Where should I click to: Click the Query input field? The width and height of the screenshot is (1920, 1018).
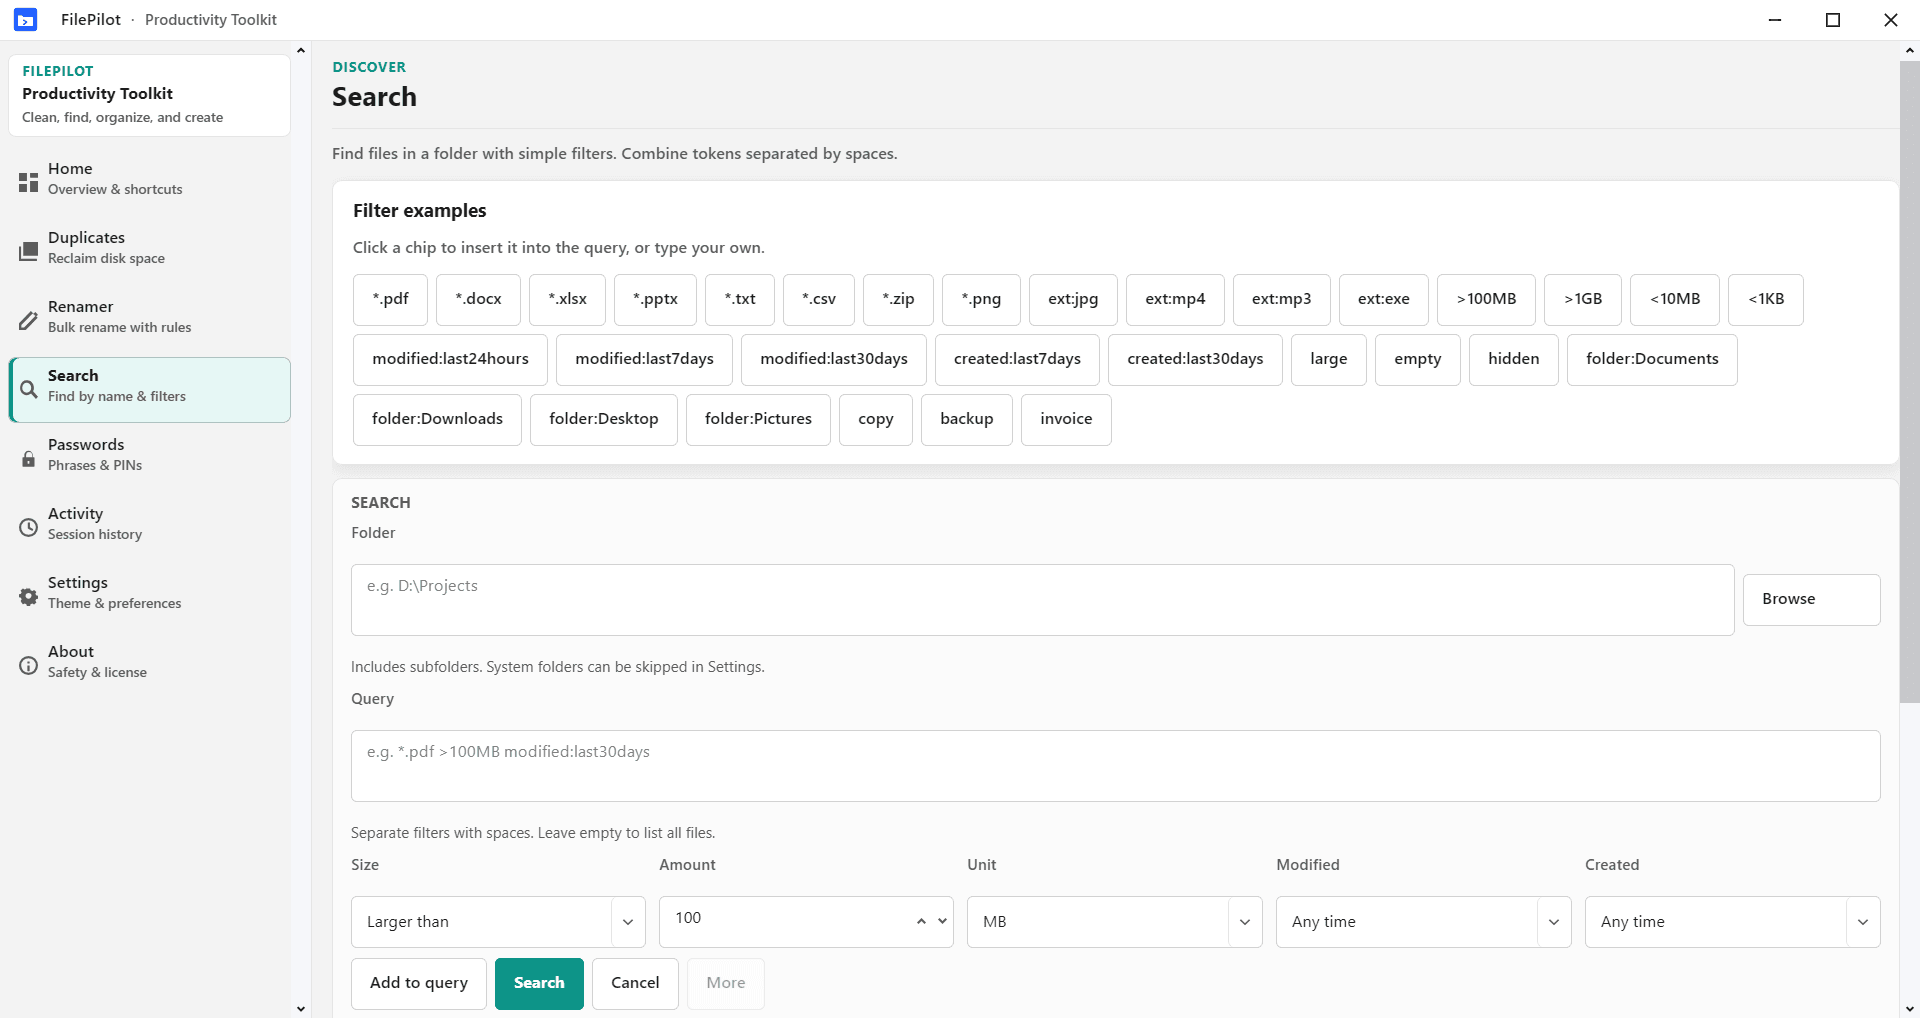[1115, 766]
